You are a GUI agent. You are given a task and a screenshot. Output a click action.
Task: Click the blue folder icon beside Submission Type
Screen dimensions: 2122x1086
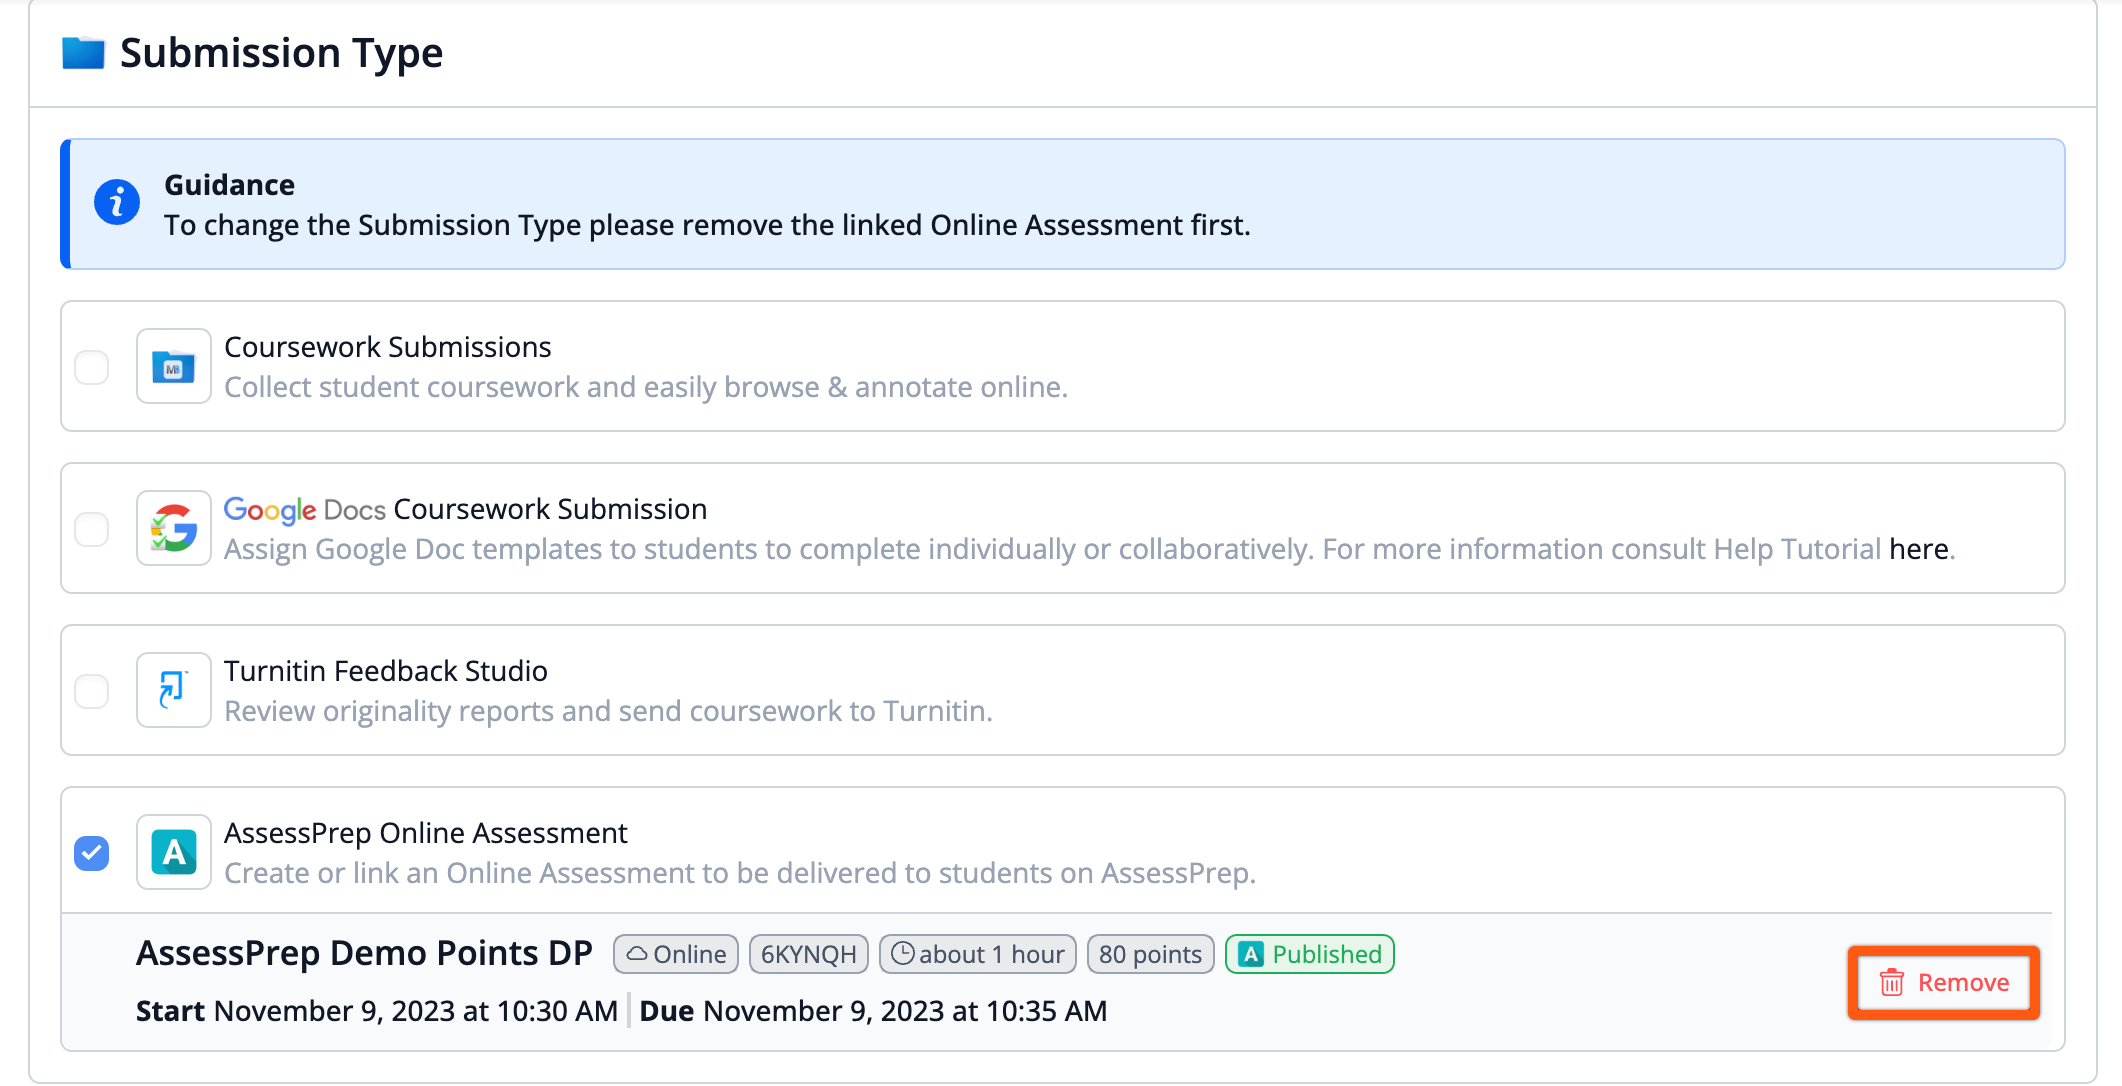point(83,53)
